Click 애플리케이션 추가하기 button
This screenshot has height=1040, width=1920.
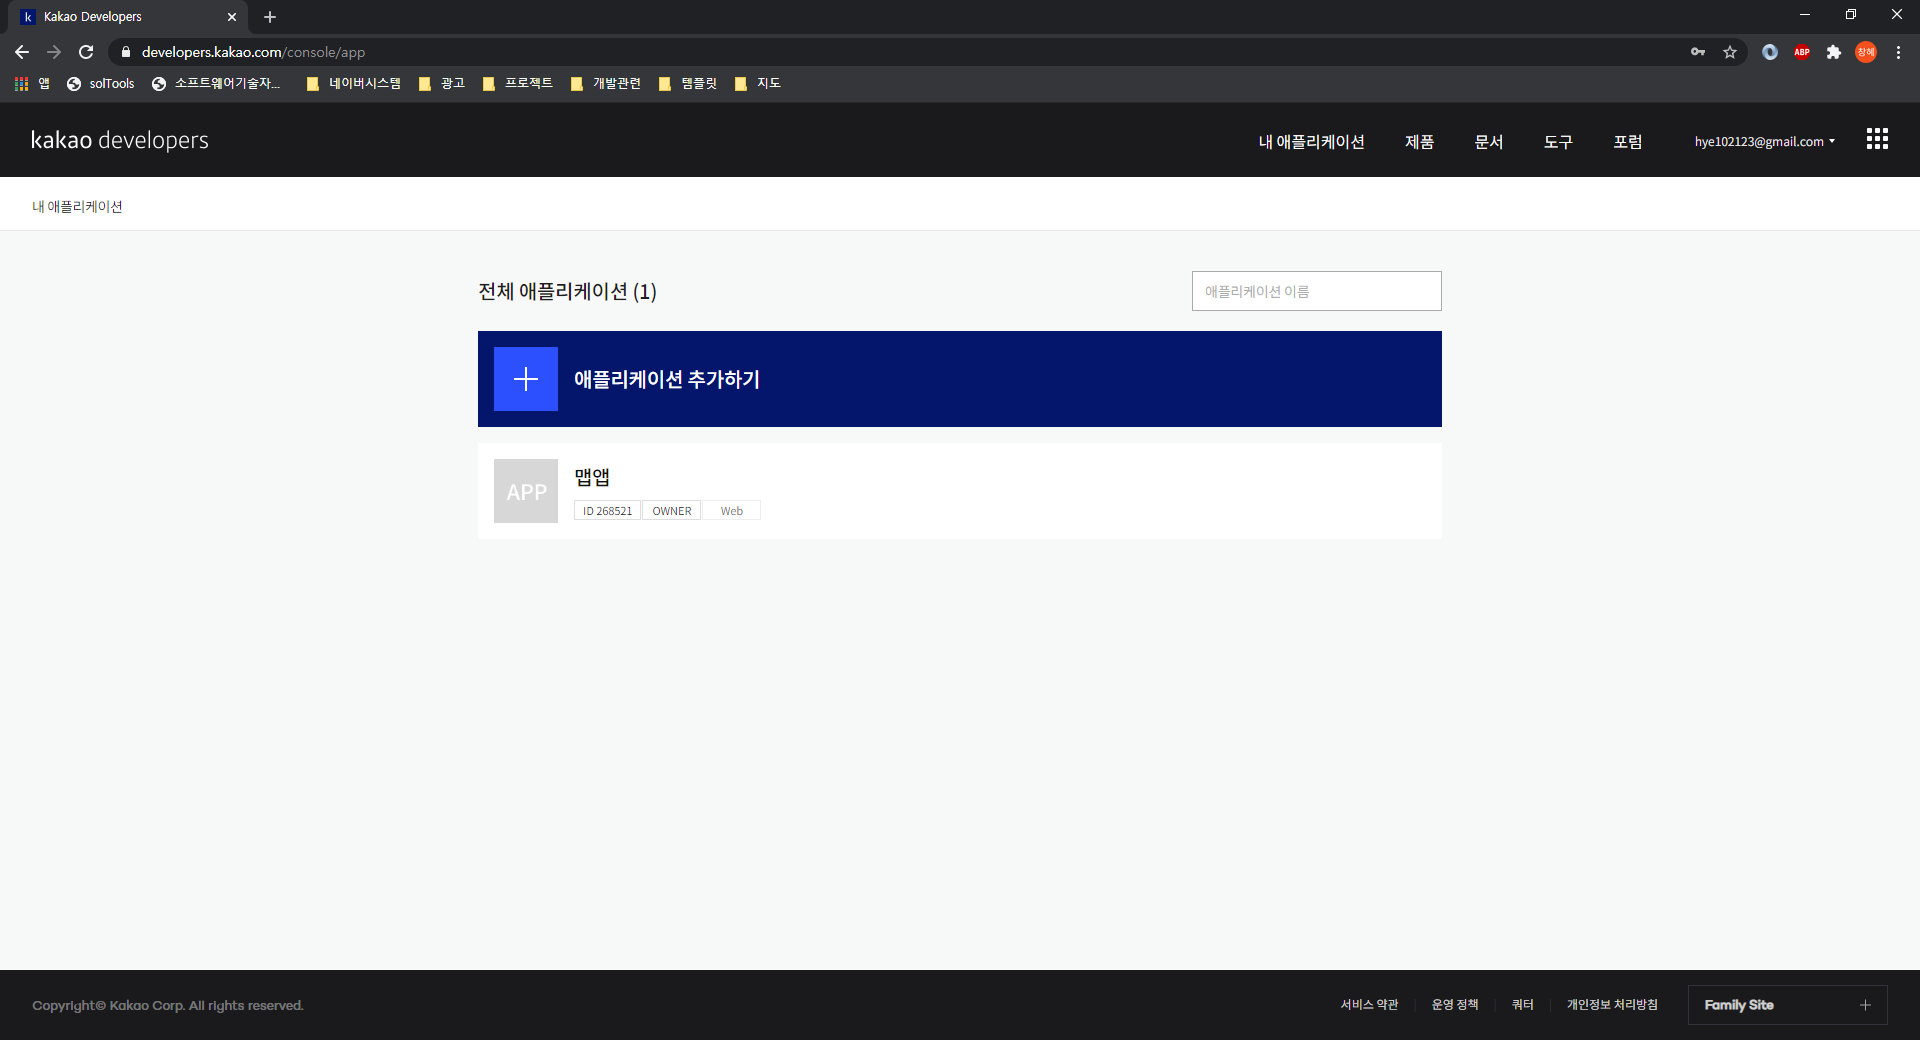(960, 379)
